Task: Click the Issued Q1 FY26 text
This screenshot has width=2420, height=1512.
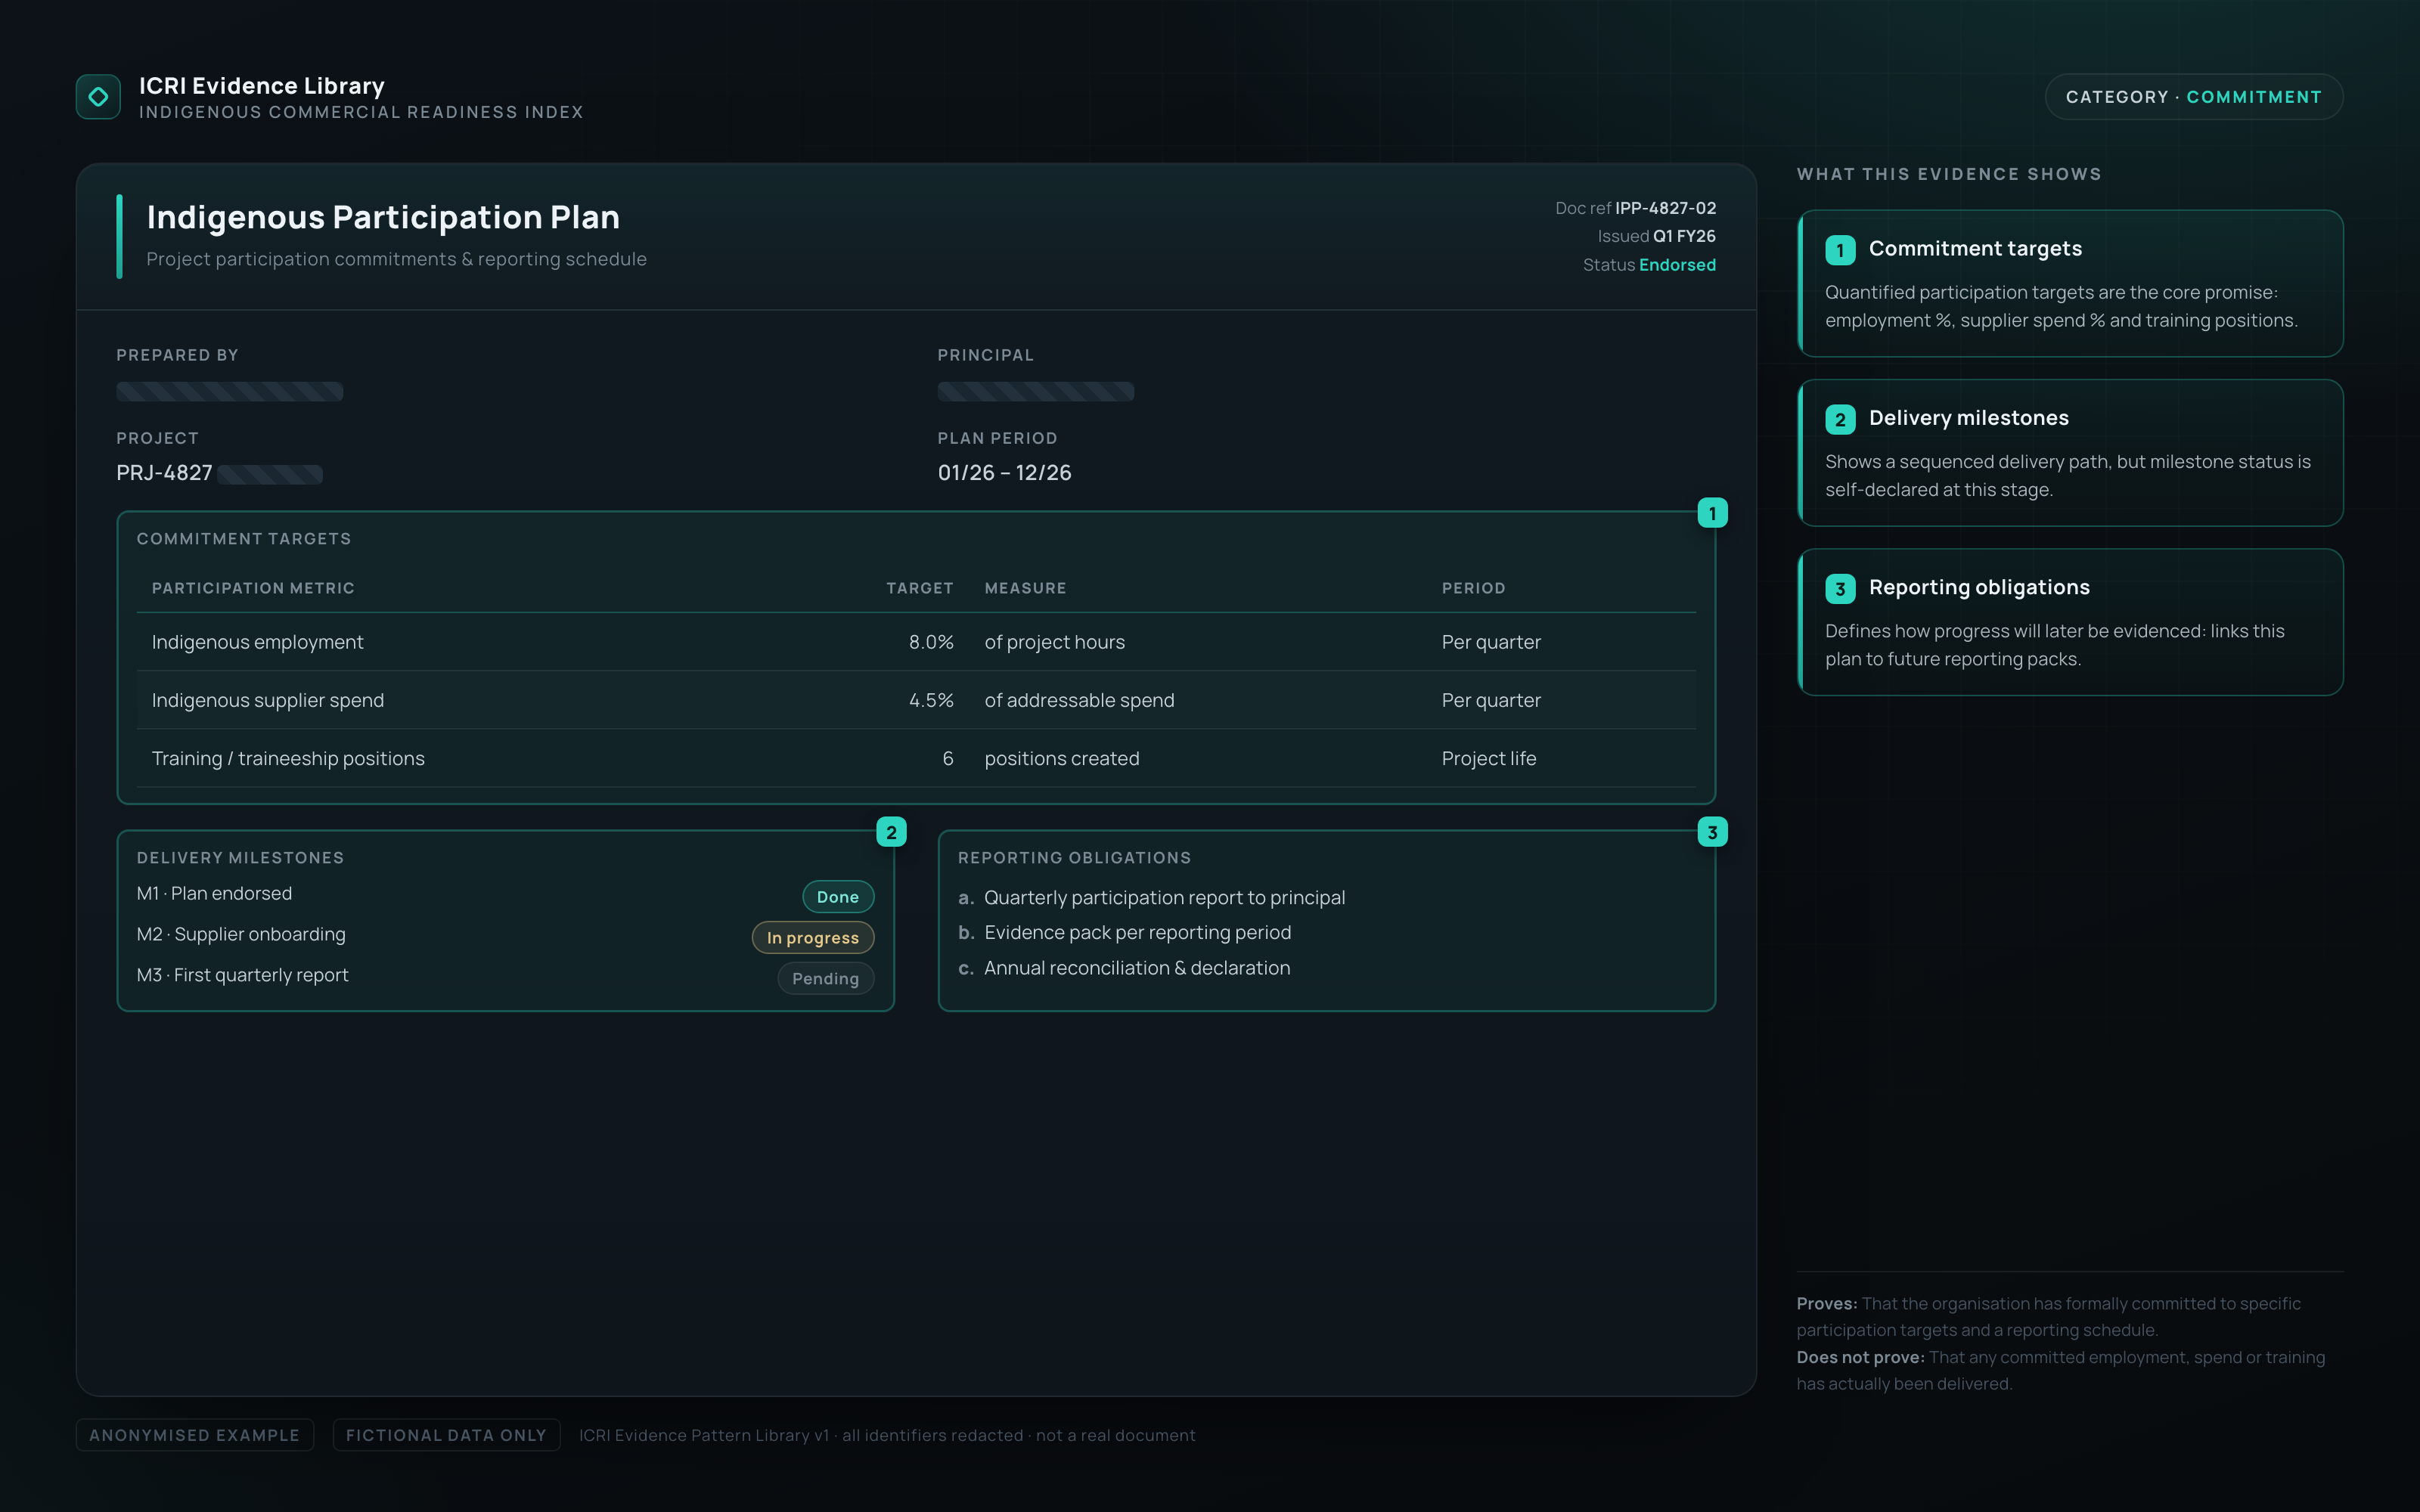Action: point(1656,236)
